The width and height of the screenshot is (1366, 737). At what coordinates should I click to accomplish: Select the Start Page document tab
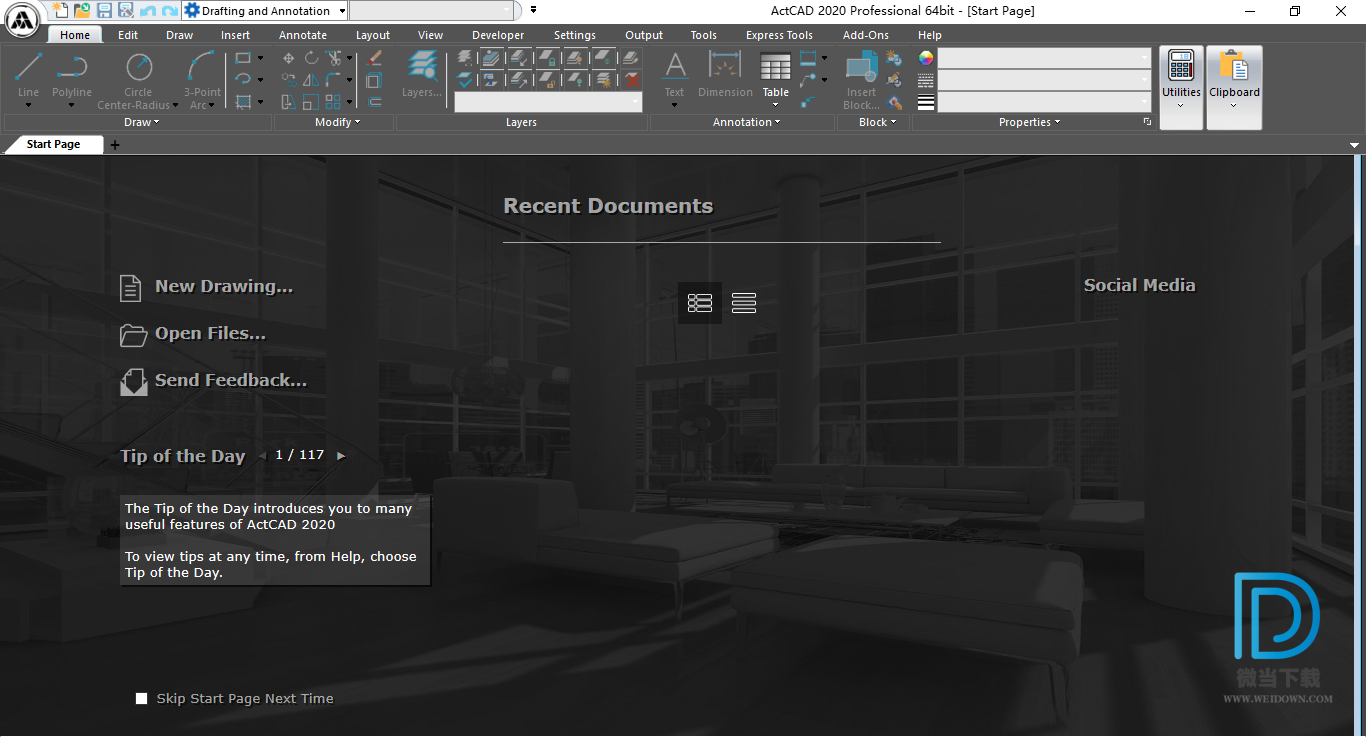tap(54, 144)
